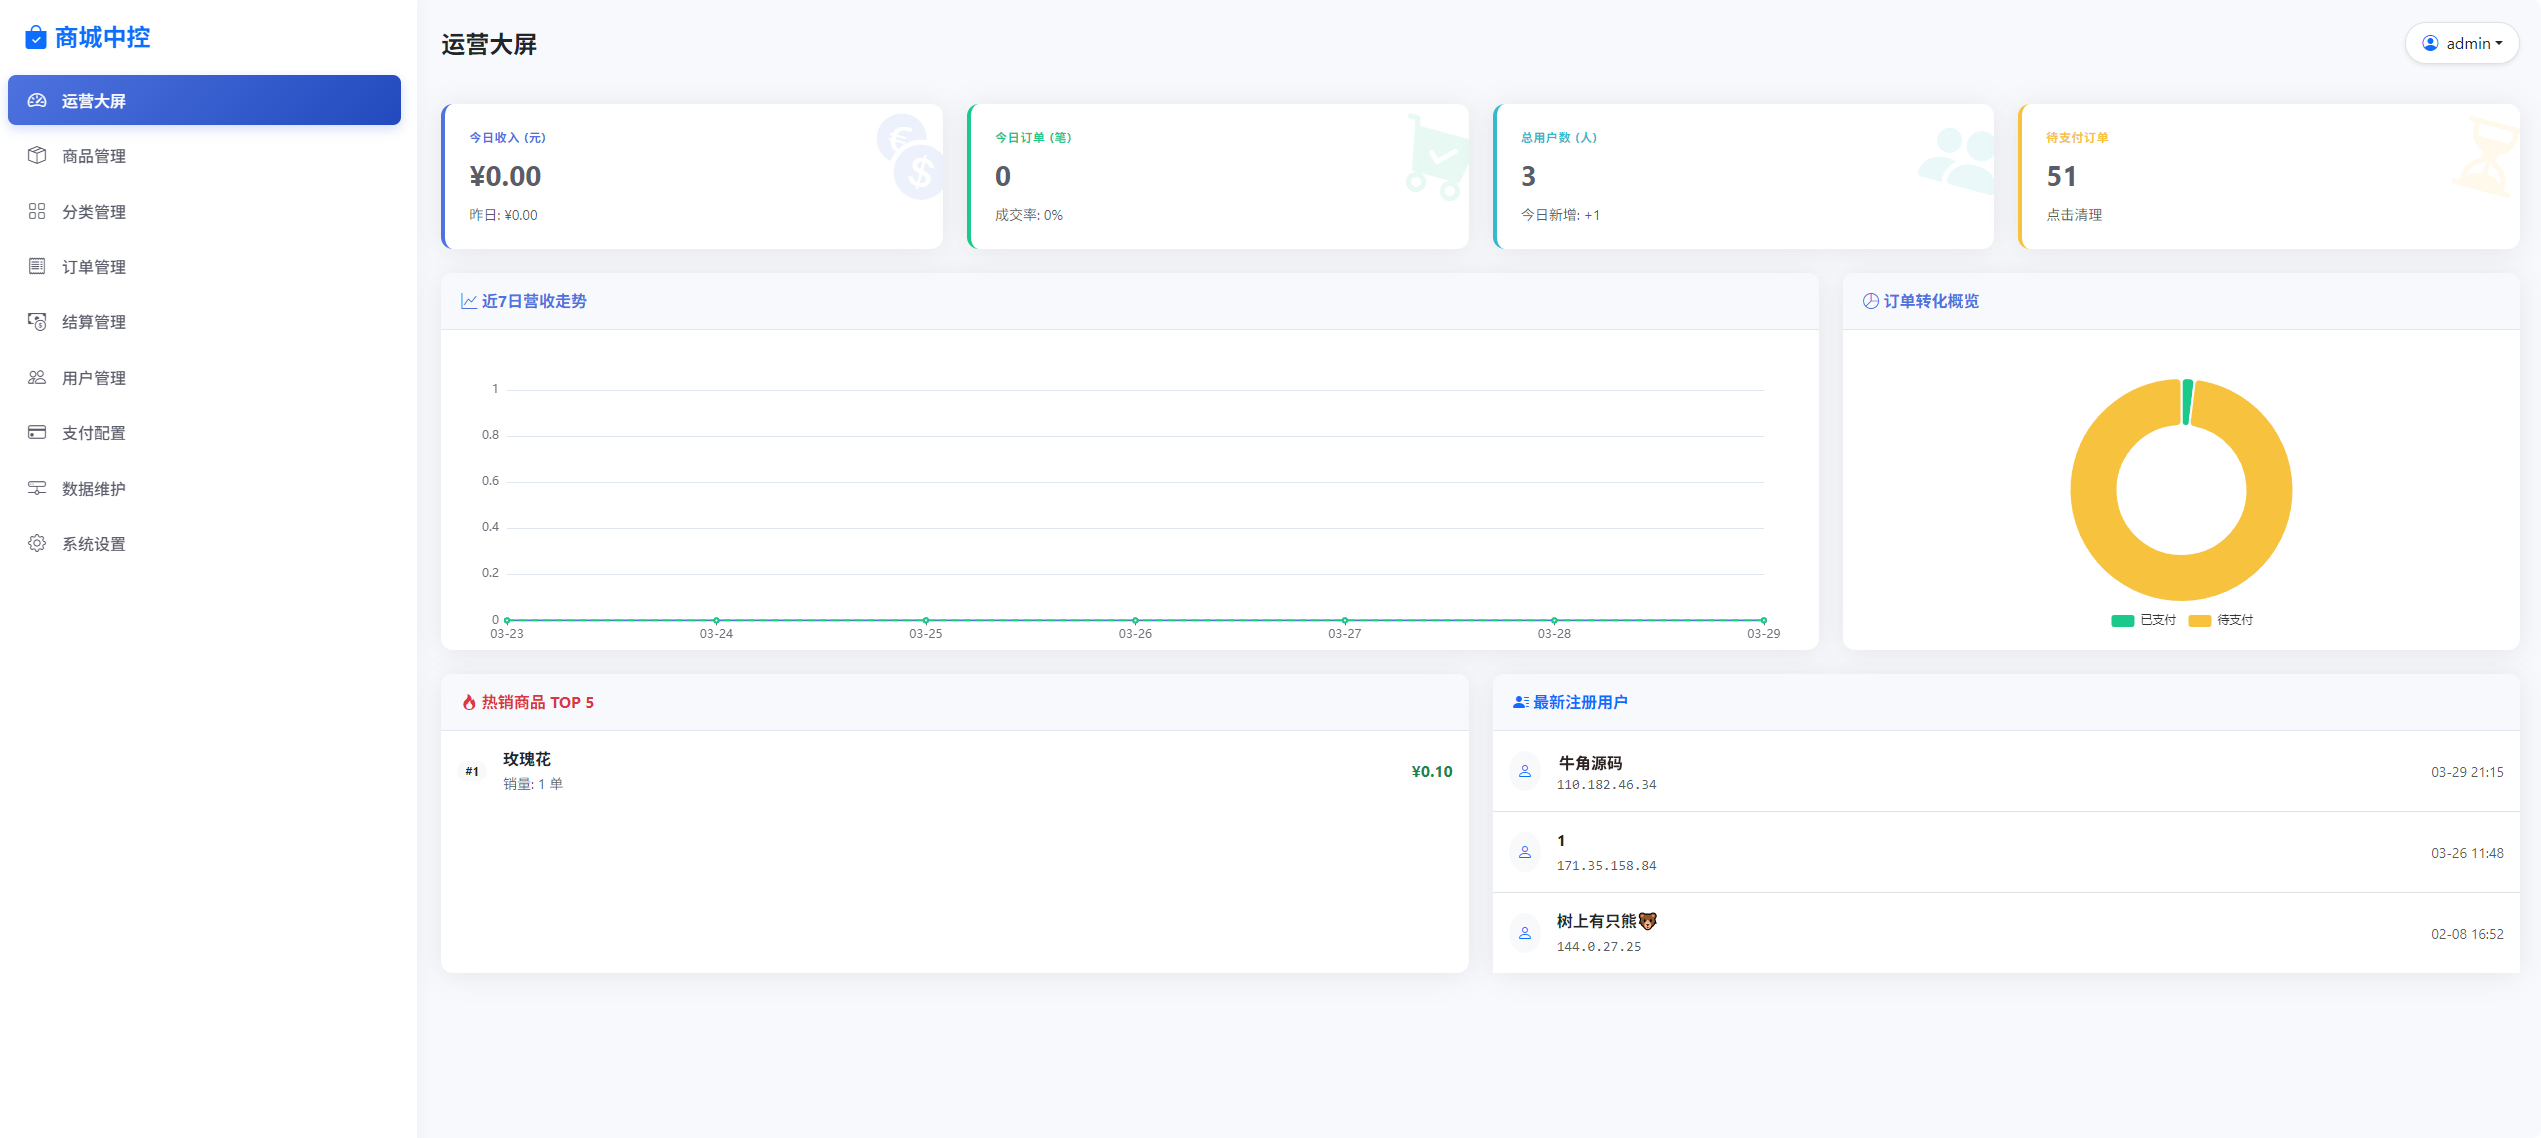Open 商品管理 box icon in sidebar
This screenshot has height=1138, width=2541.
coord(37,155)
